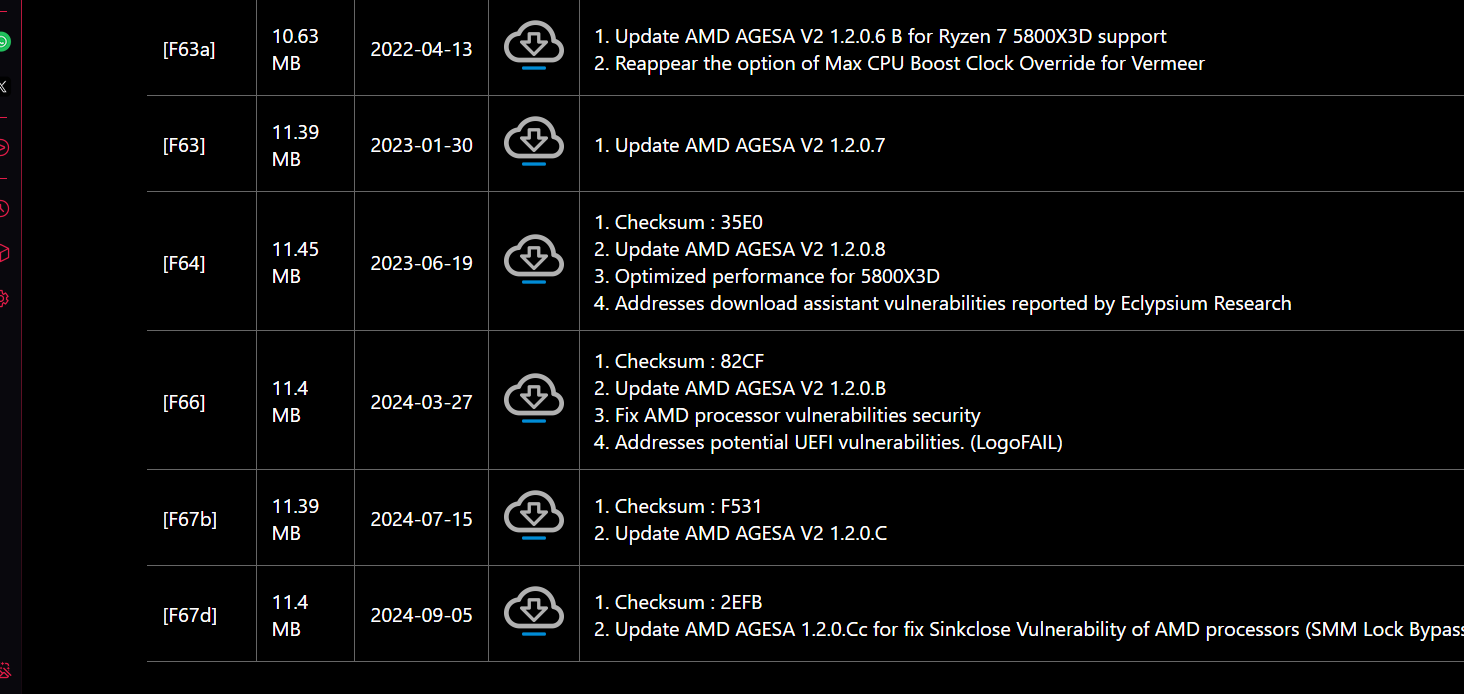Image resolution: width=1464 pixels, height=694 pixels.
Task: Open the History clock icon in sidebar
Action: pyautogui.click(x=4, y=209)
